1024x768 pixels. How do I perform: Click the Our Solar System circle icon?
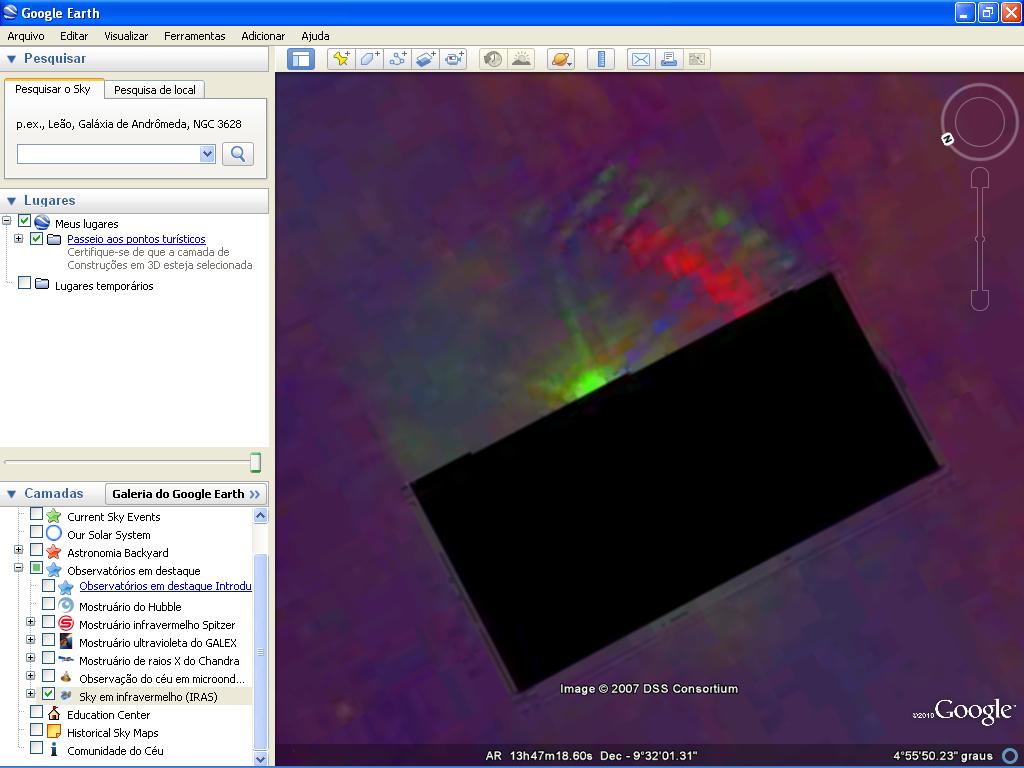click(x=54, y=534)
